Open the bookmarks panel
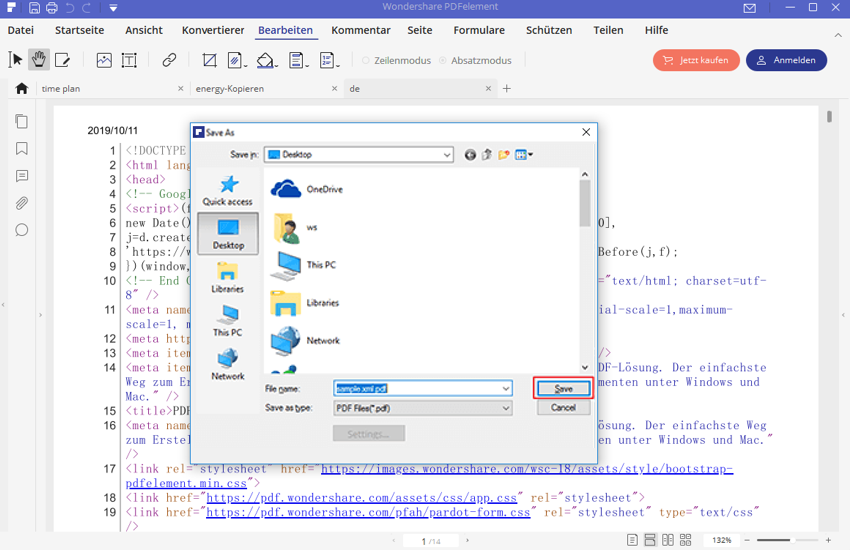The height and width of the screenshot is (550, 850). [22, 148]
